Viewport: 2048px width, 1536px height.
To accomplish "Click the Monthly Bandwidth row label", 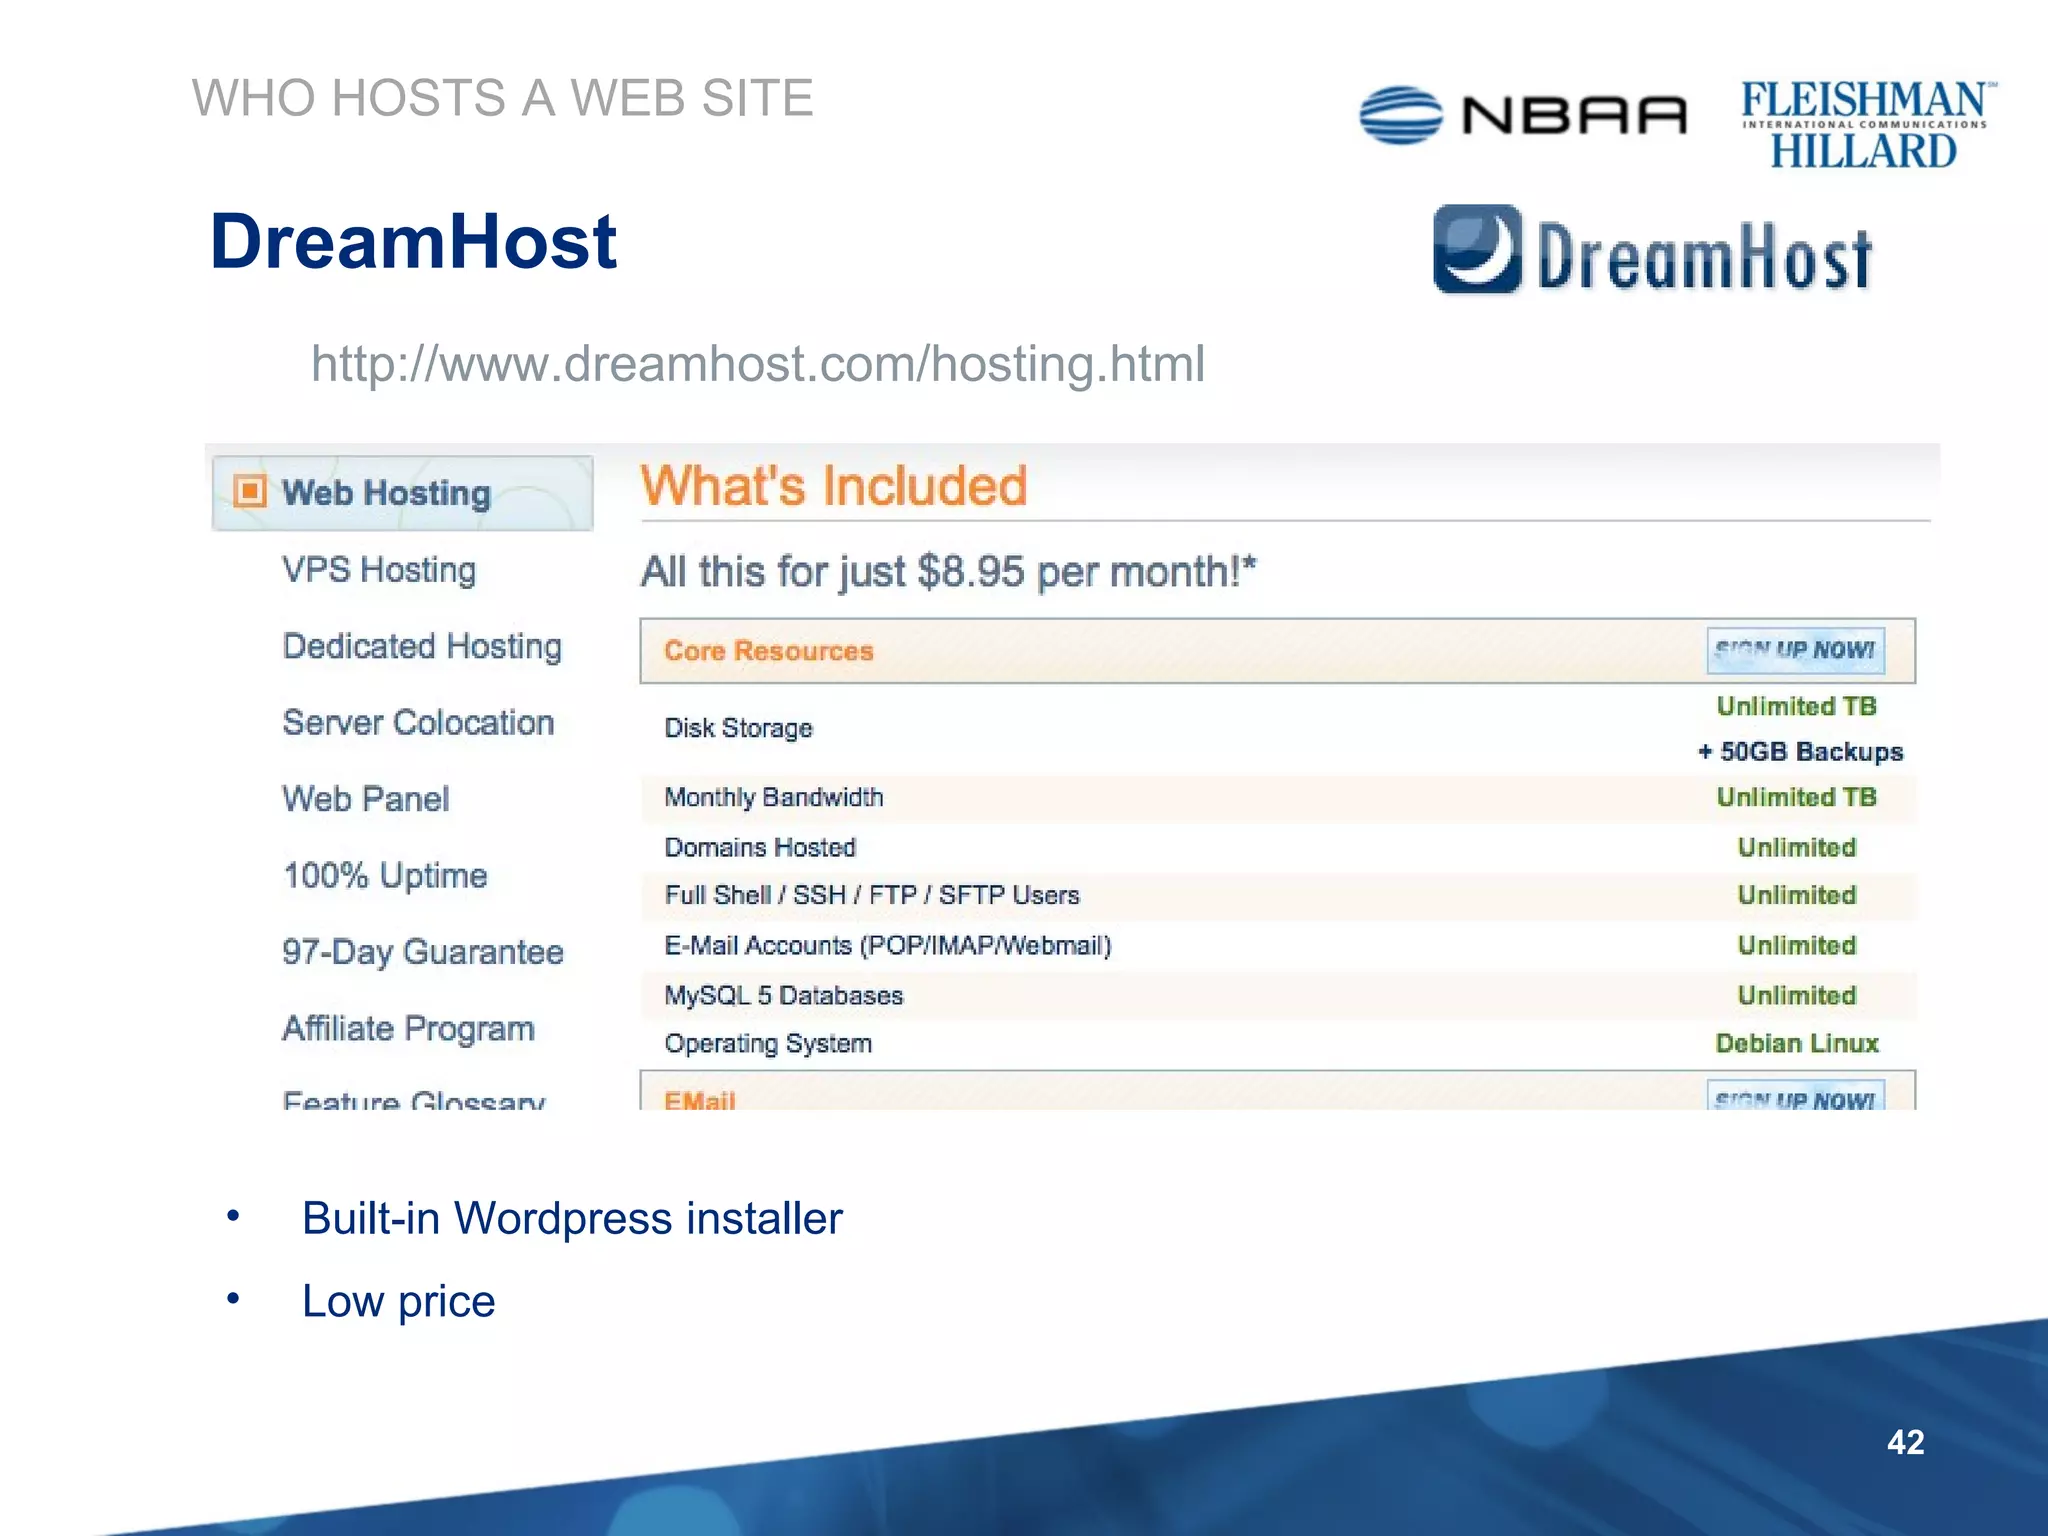I will pyautogui.click(x=774, y=797).
